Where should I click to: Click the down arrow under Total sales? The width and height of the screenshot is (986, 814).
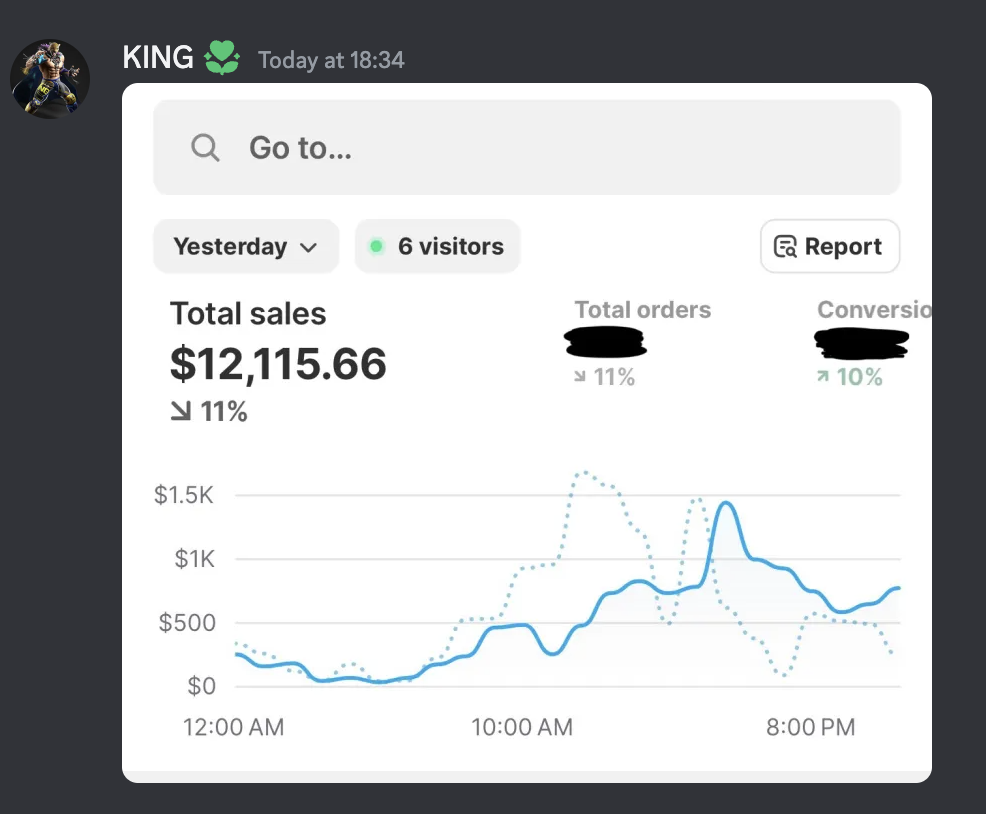[181, 411]
